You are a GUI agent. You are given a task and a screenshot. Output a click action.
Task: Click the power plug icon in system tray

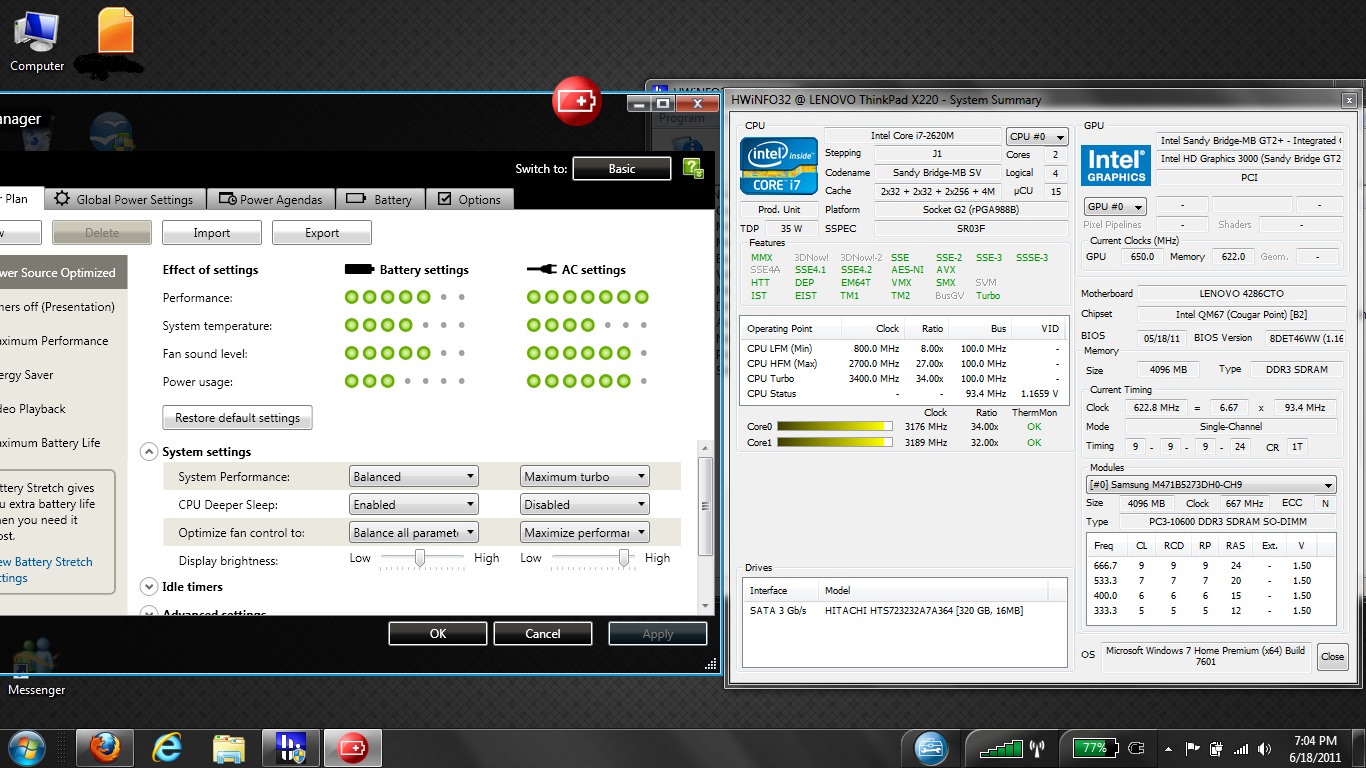tap(1217, 748)
